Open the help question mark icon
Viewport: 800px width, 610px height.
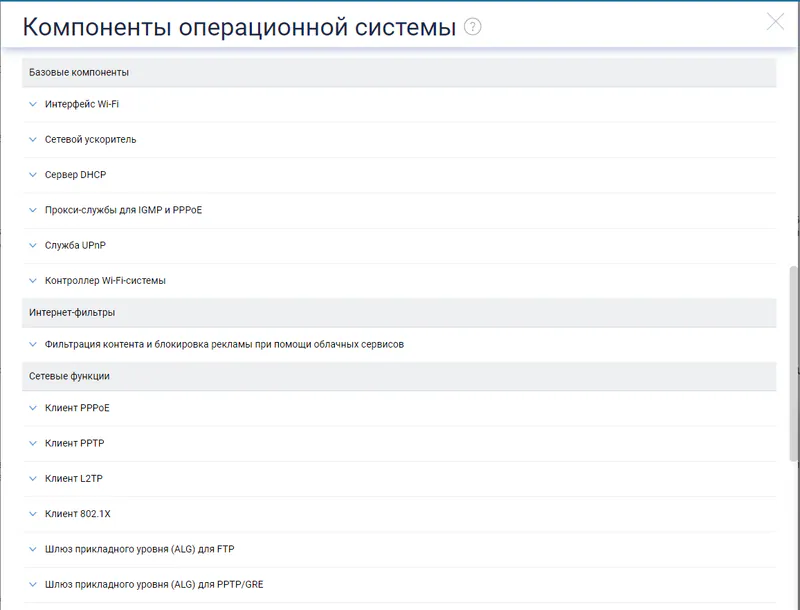(472, 27)
